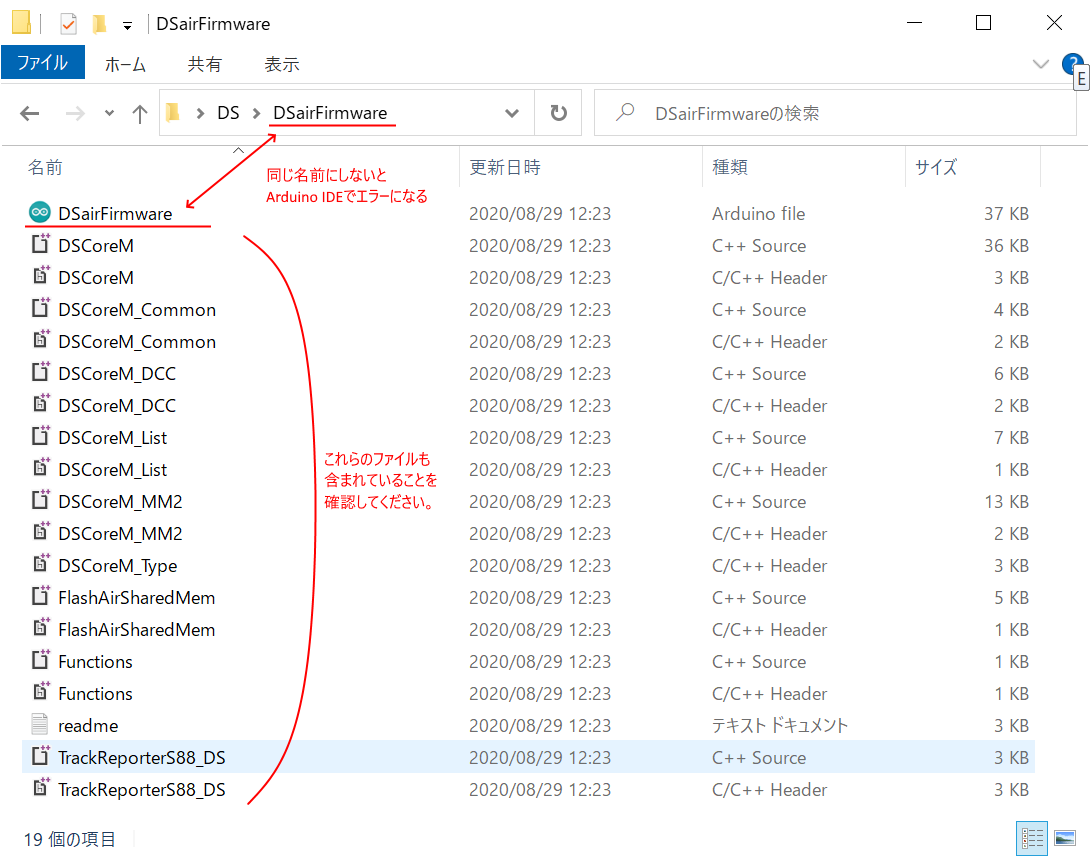The width and height of the screenshot is (1090, 857).
Task: Open the recent locations dropdown arrow
Action: click(x=109, y=113)
